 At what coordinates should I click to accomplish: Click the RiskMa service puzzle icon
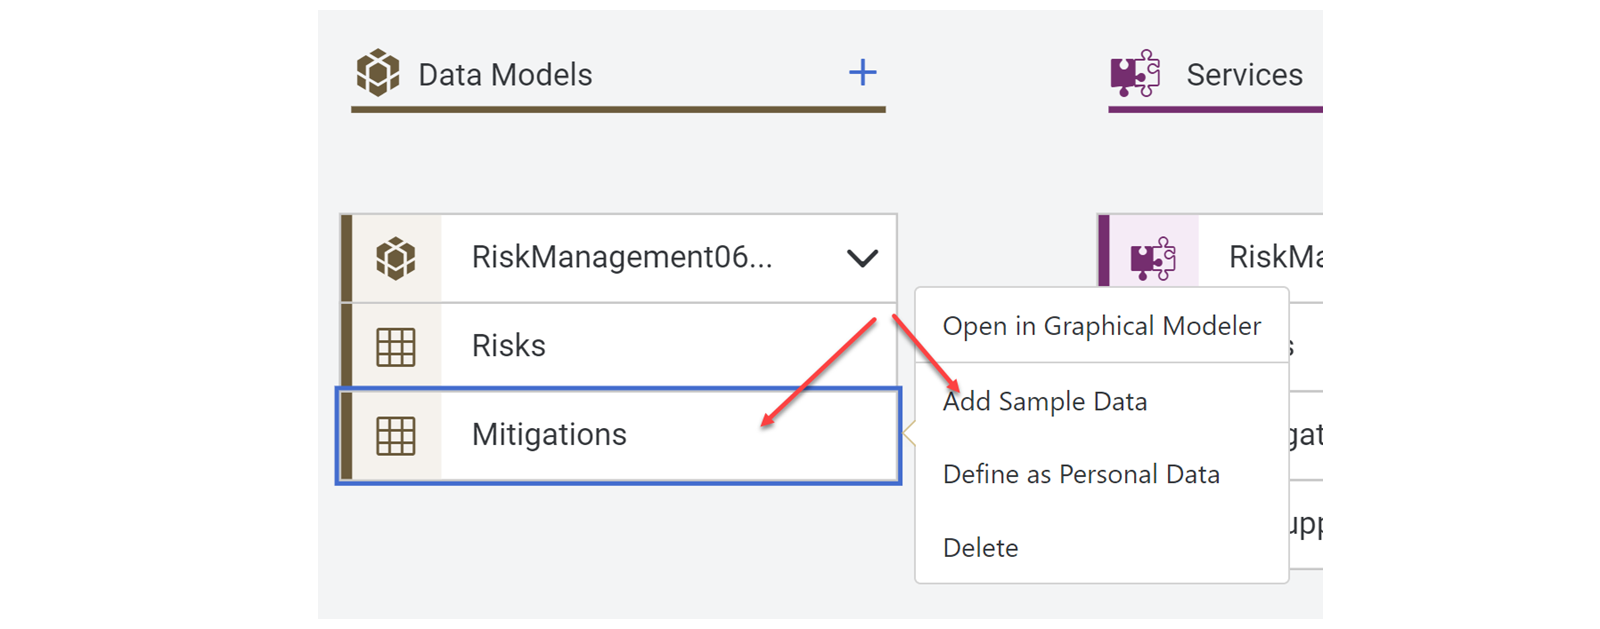point(1153,258)
